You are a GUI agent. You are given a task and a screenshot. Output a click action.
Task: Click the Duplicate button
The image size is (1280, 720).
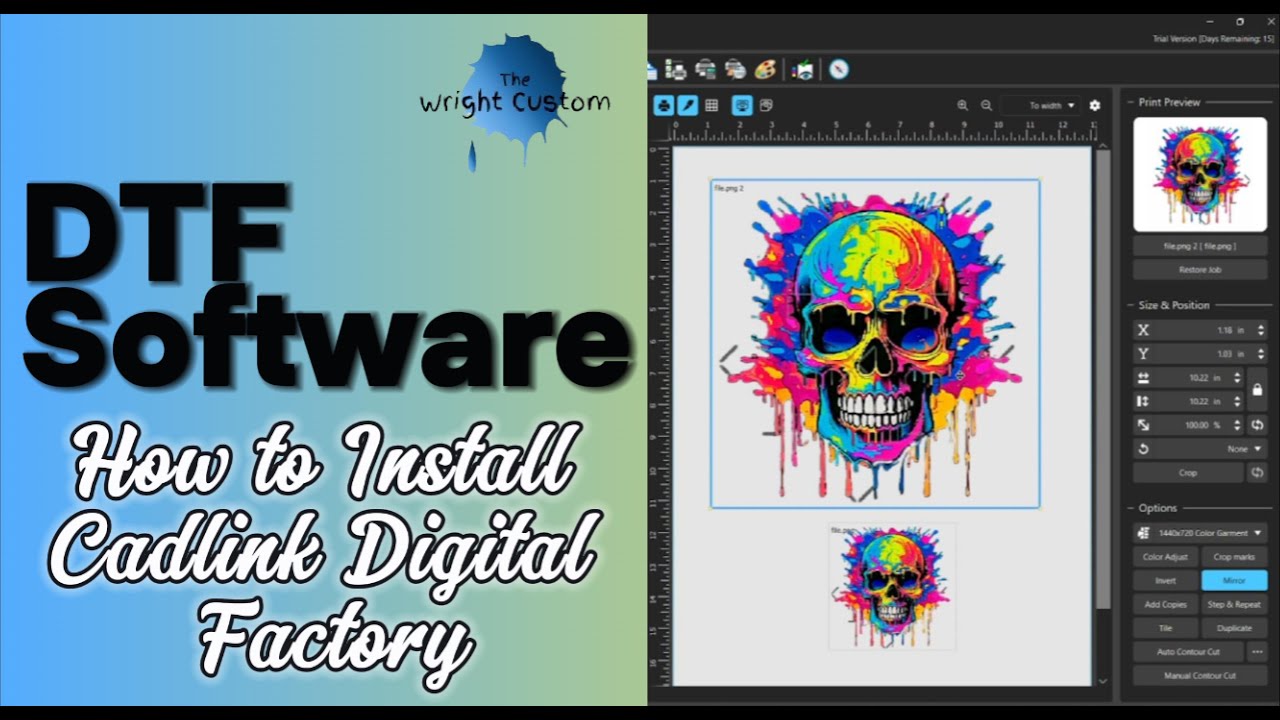(x=1234, y=629)
